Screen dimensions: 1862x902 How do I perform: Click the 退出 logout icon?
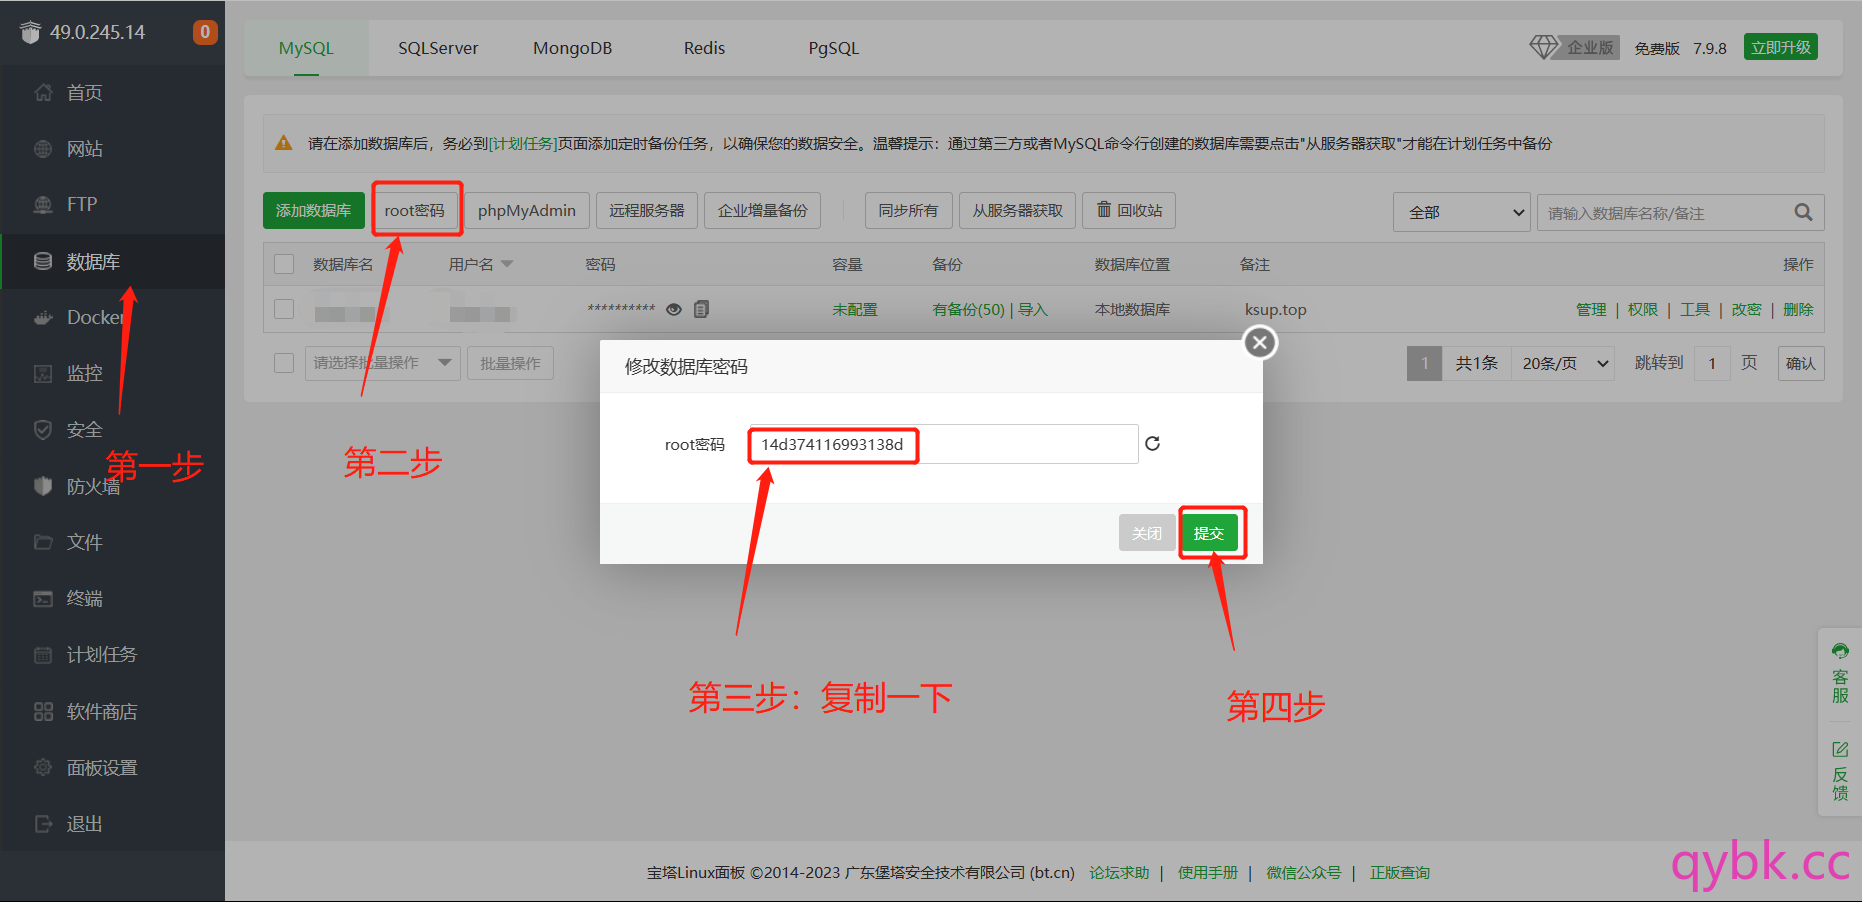coord(43,824)
